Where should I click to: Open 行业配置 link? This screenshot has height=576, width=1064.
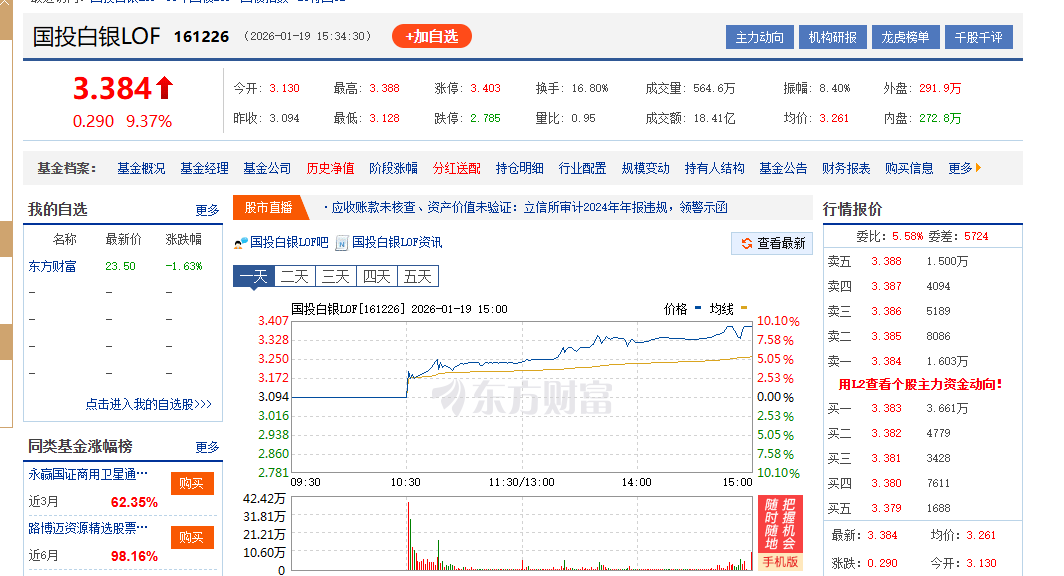[x=582, y=168]
